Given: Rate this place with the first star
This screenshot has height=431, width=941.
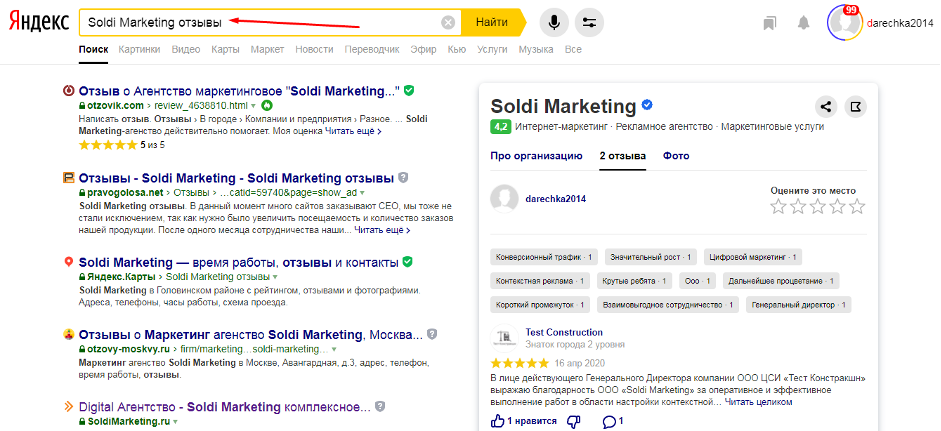Looking at the screenshot, I should pyautogui.click(x=779, y=207).
